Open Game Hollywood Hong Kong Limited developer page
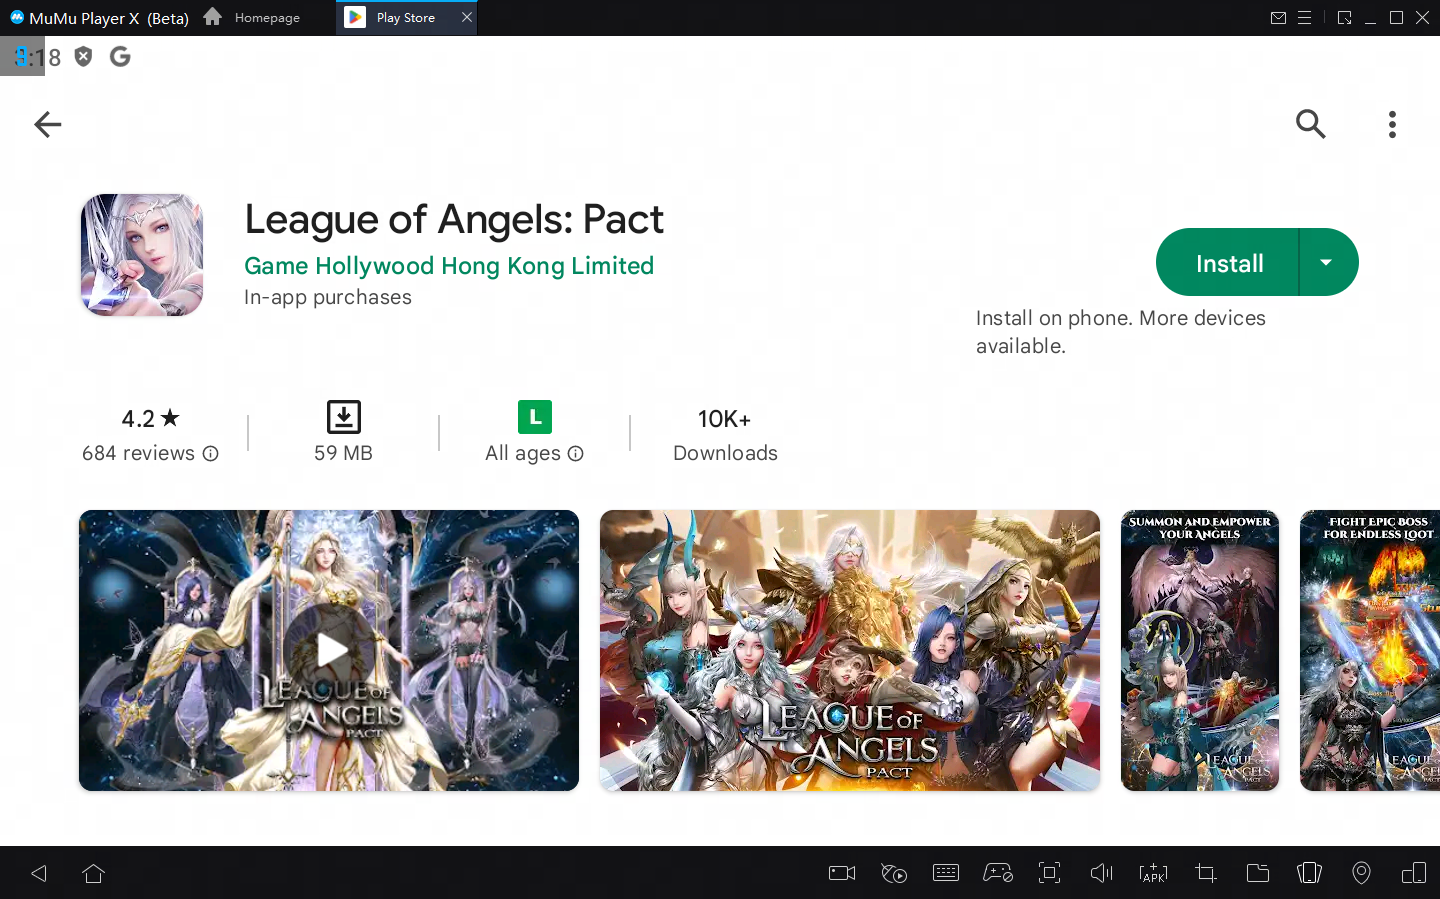The height and width of the screenshot is (899, 1440). 449,266
